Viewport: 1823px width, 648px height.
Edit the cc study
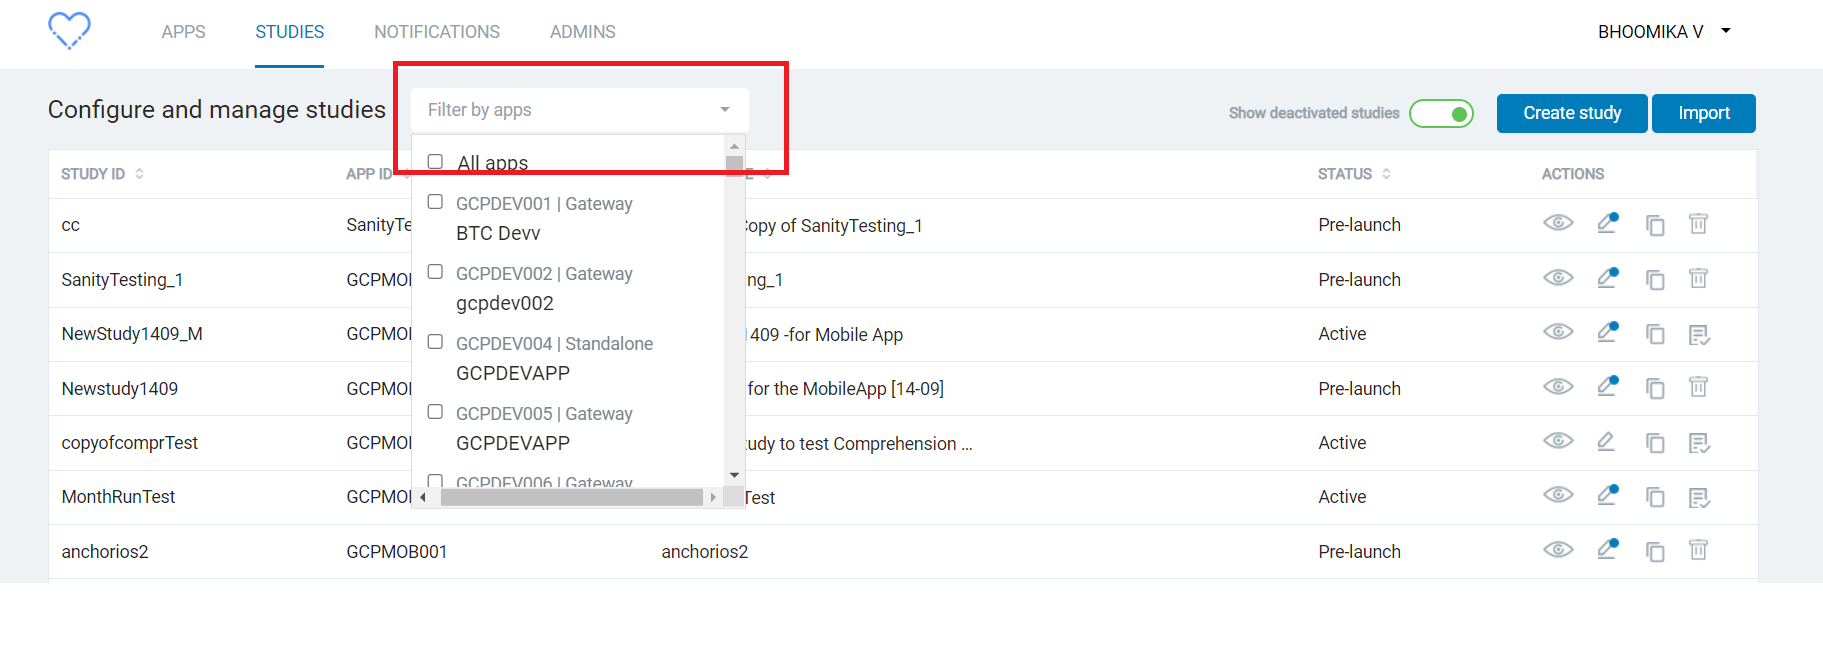pos(1608,223)
